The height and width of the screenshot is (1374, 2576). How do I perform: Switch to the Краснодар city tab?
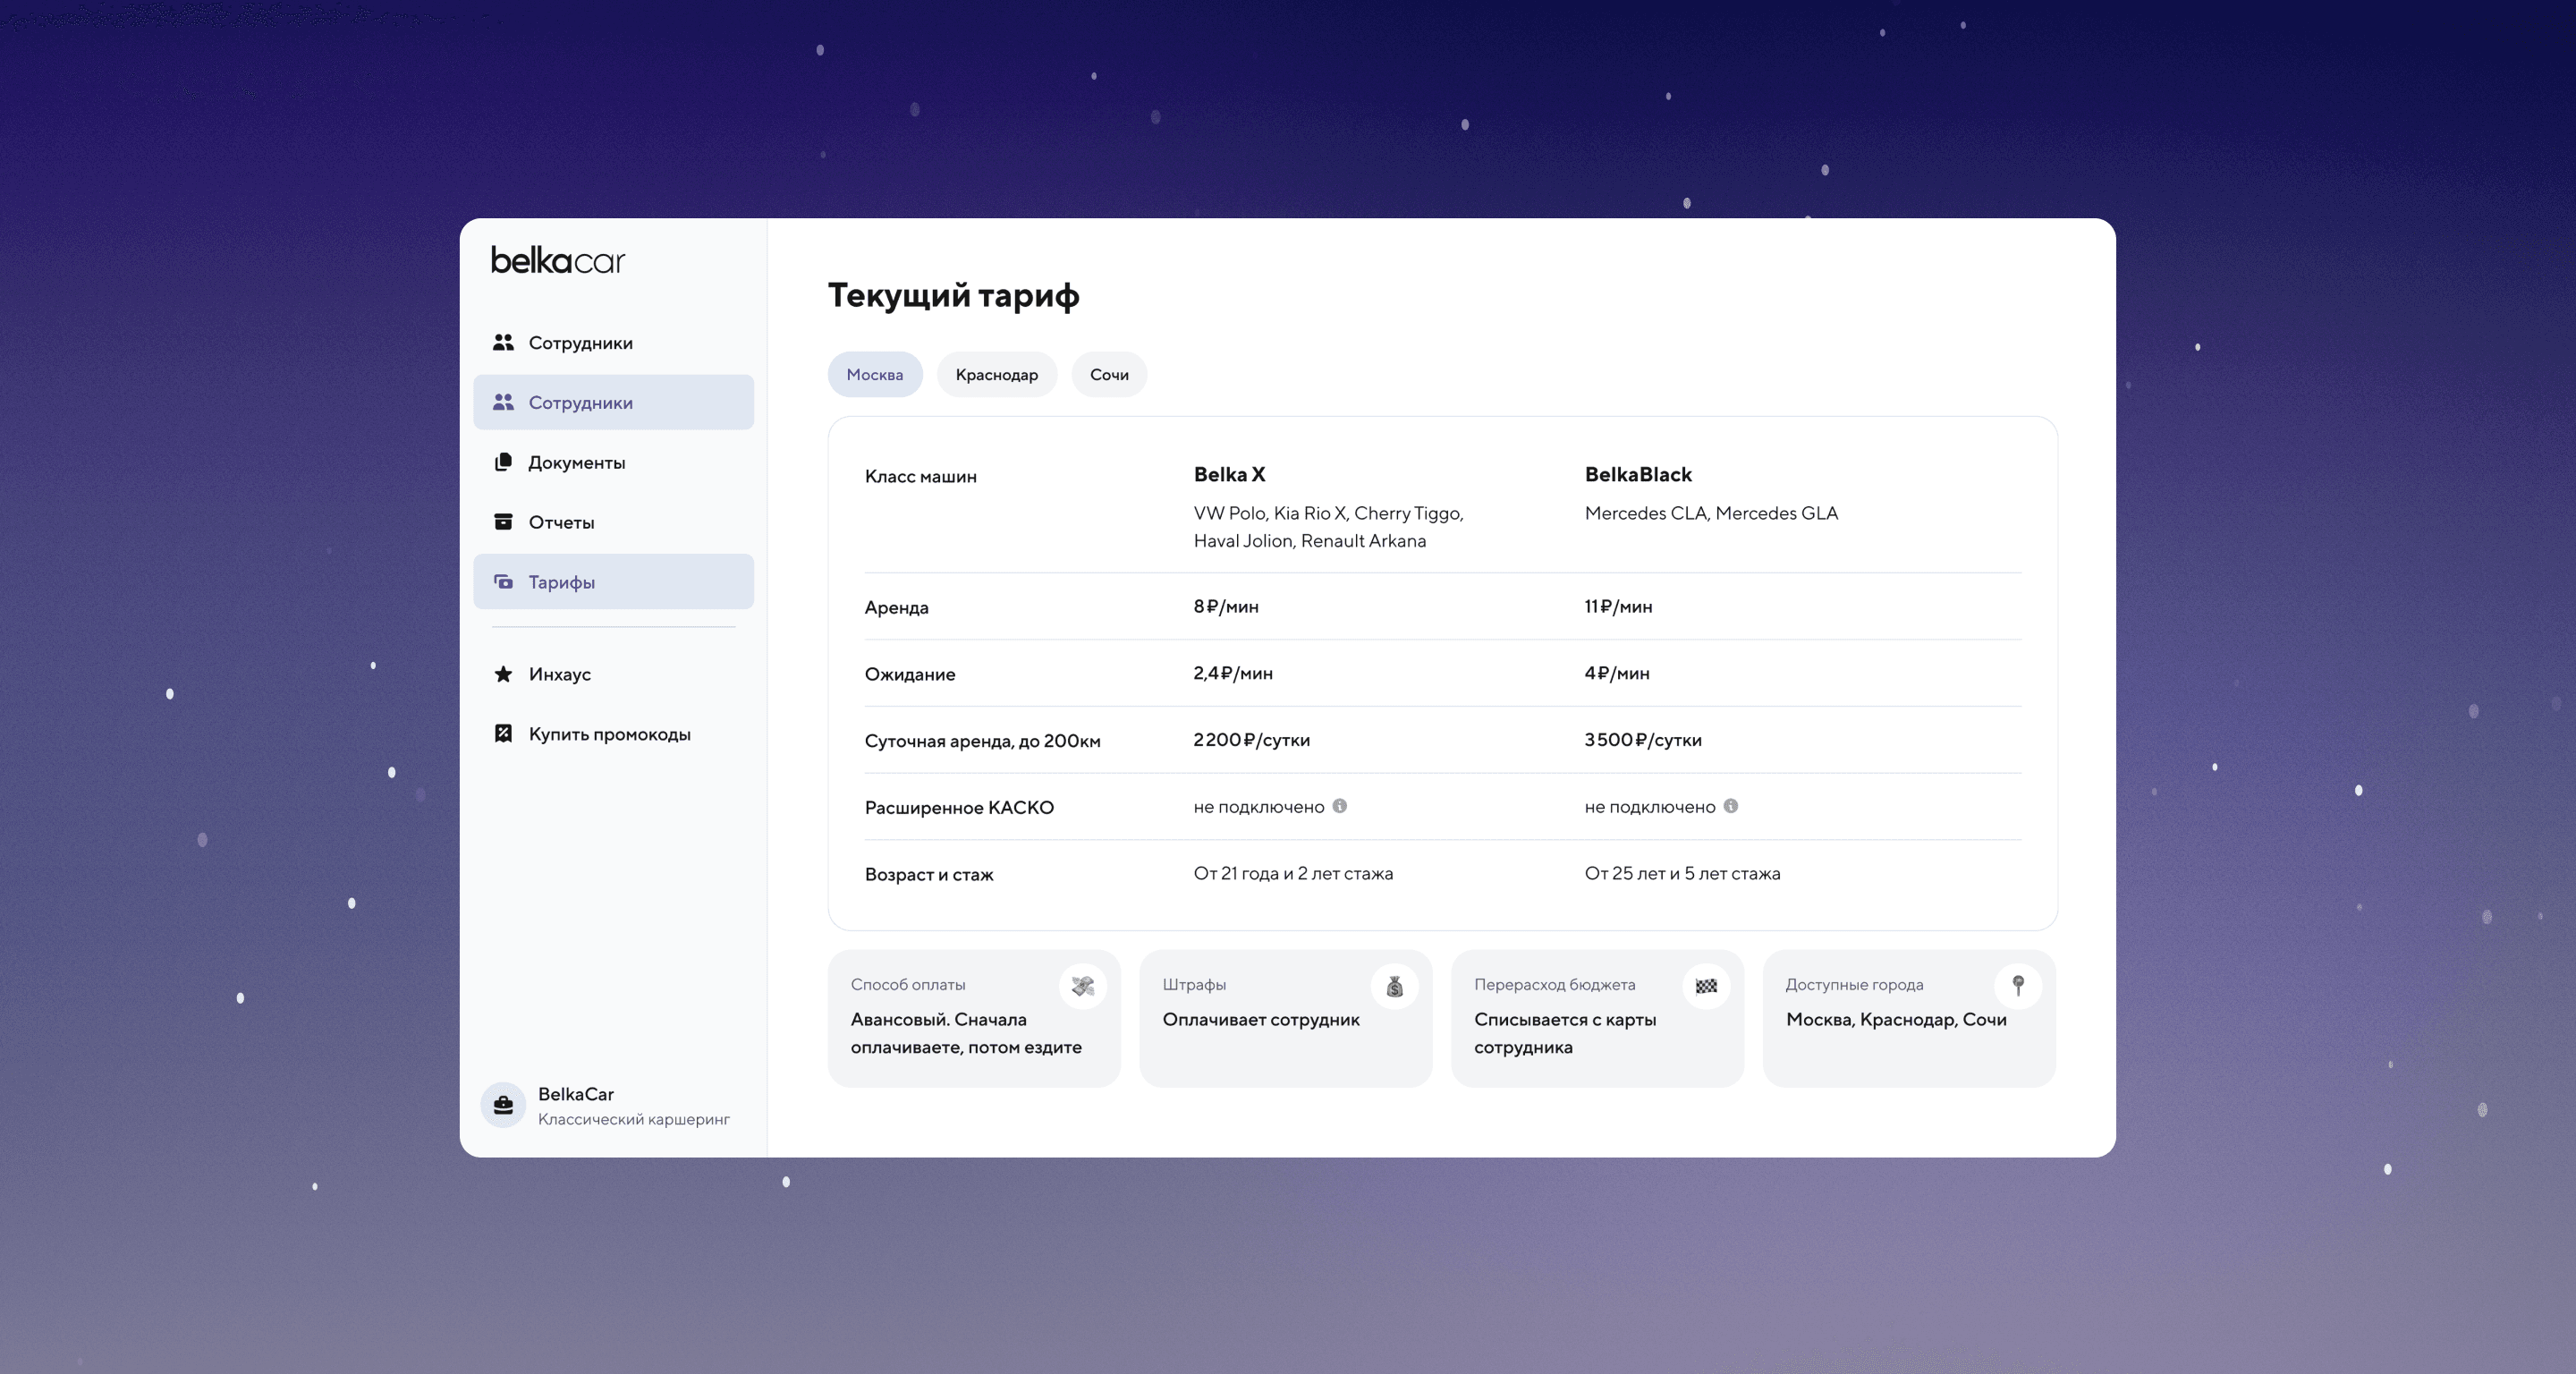coord(997,374)
